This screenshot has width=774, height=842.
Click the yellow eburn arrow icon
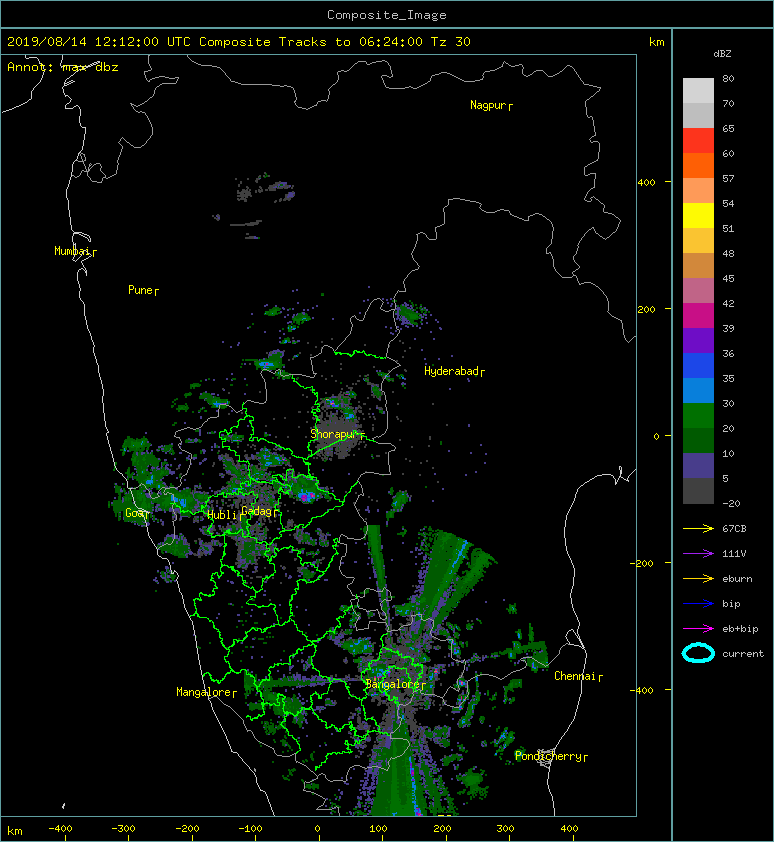pos(698,579)
